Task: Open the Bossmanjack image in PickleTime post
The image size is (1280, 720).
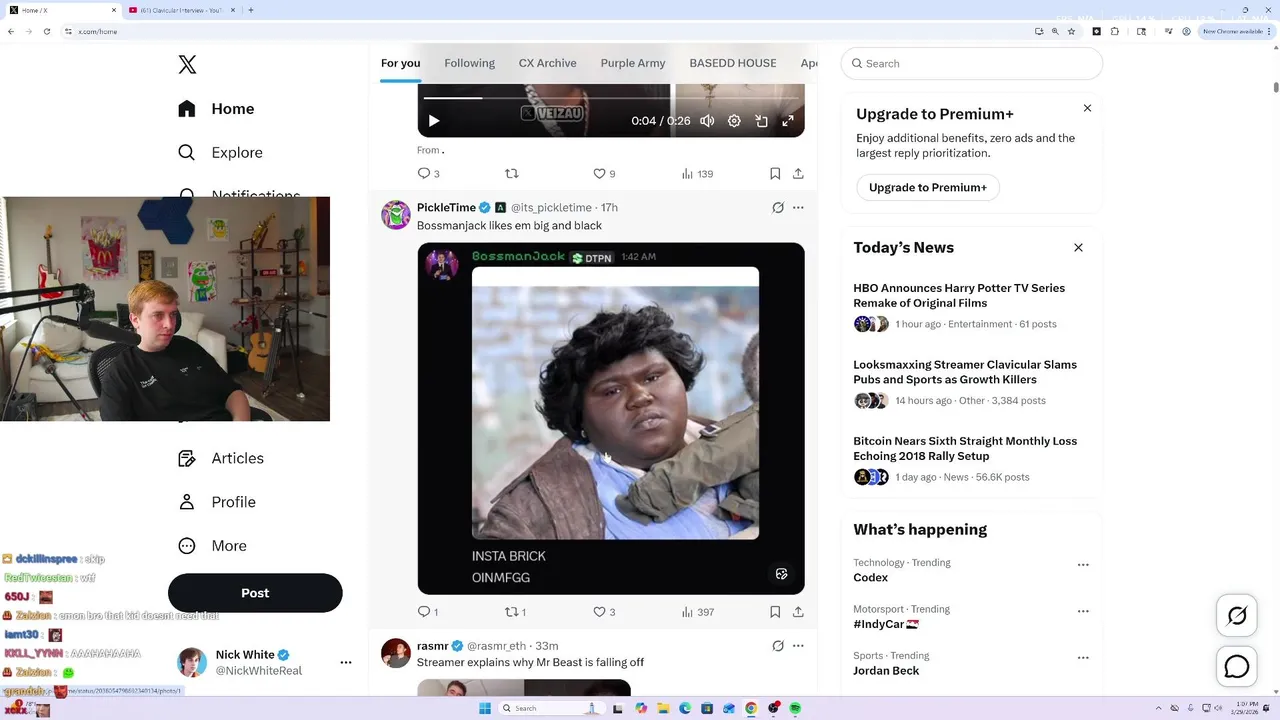Action: 611,418
